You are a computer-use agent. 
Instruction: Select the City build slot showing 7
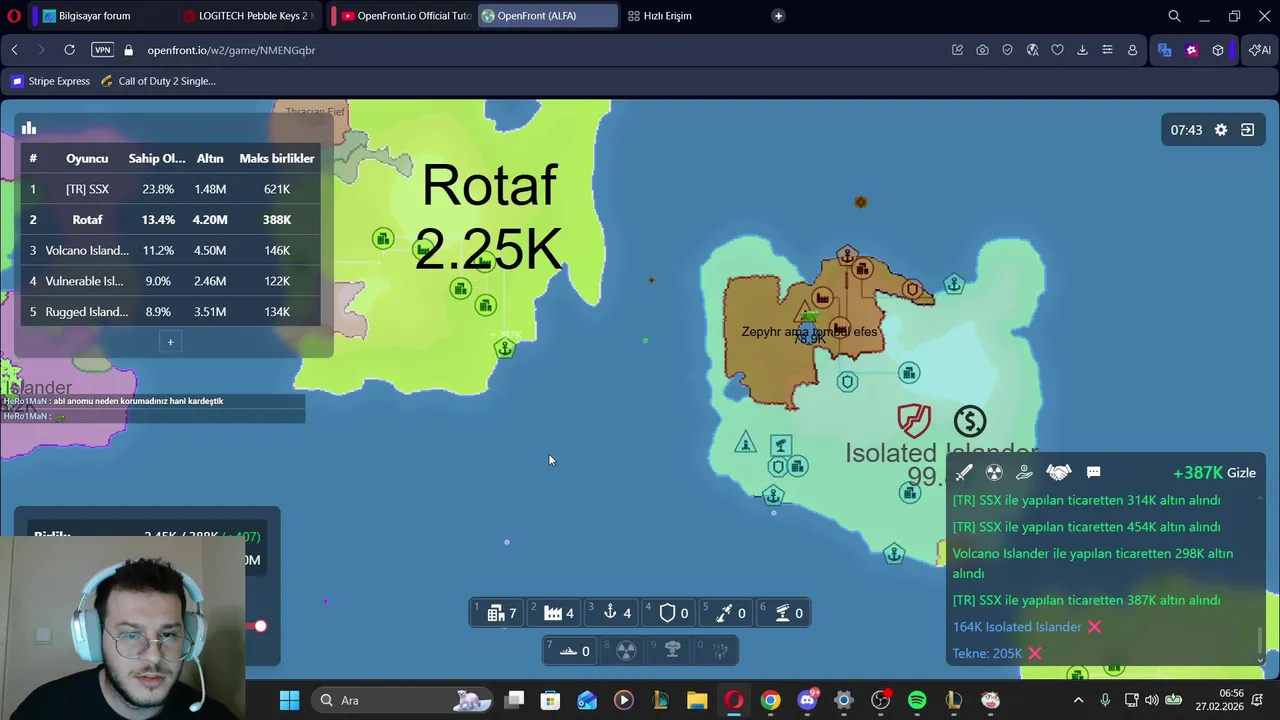497,613
